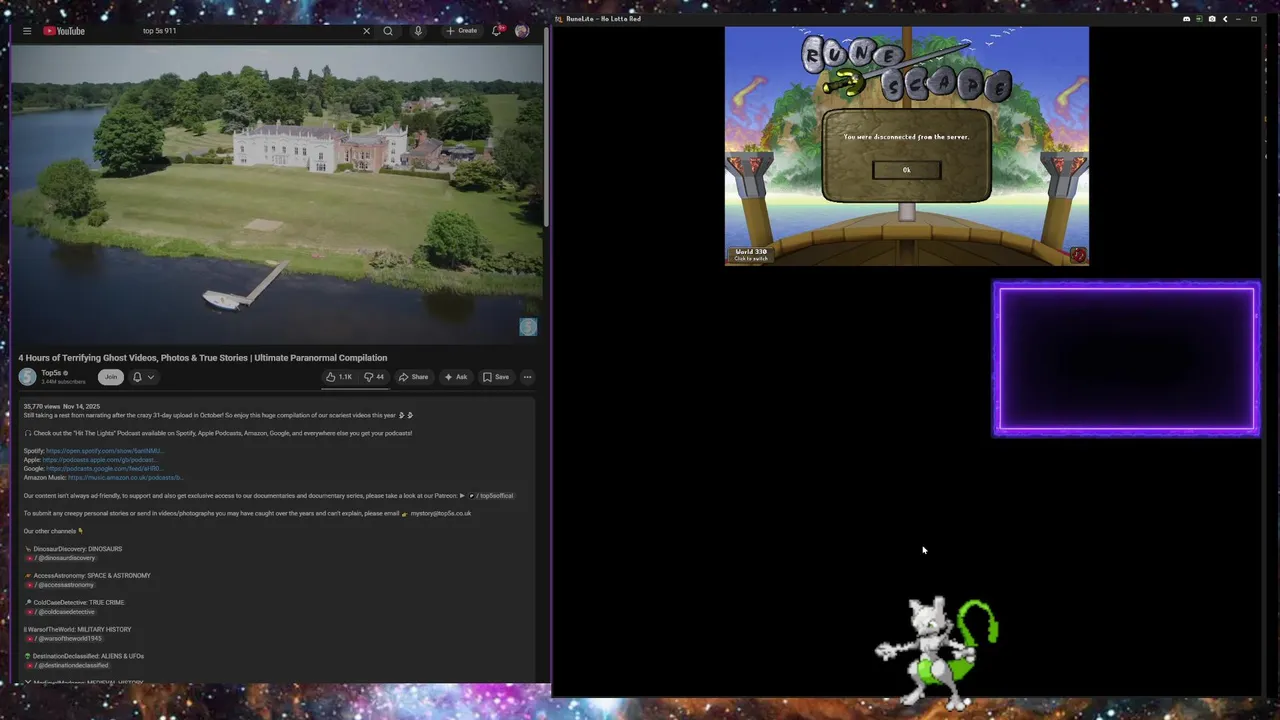Click 'Our other channels' text
Screen dimensions: 1280x720
click(50, 532)
